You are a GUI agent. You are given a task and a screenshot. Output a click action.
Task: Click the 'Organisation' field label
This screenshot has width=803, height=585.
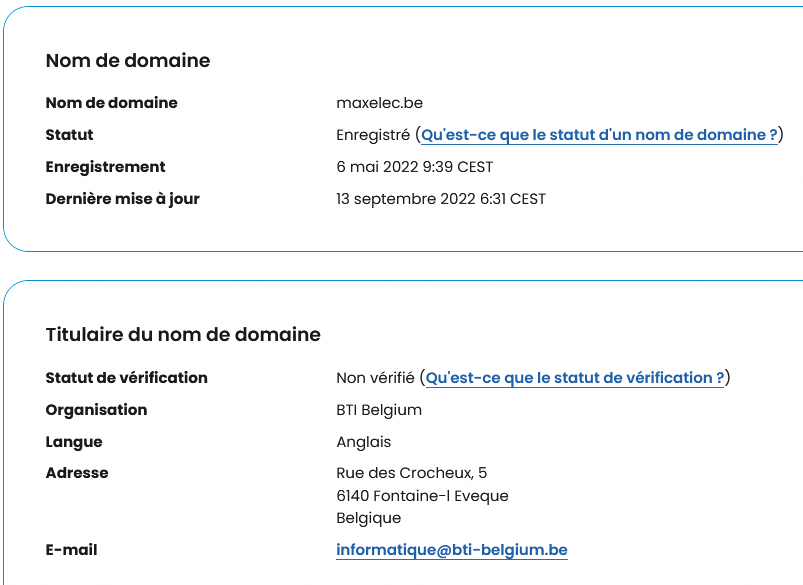coord(96,410)
